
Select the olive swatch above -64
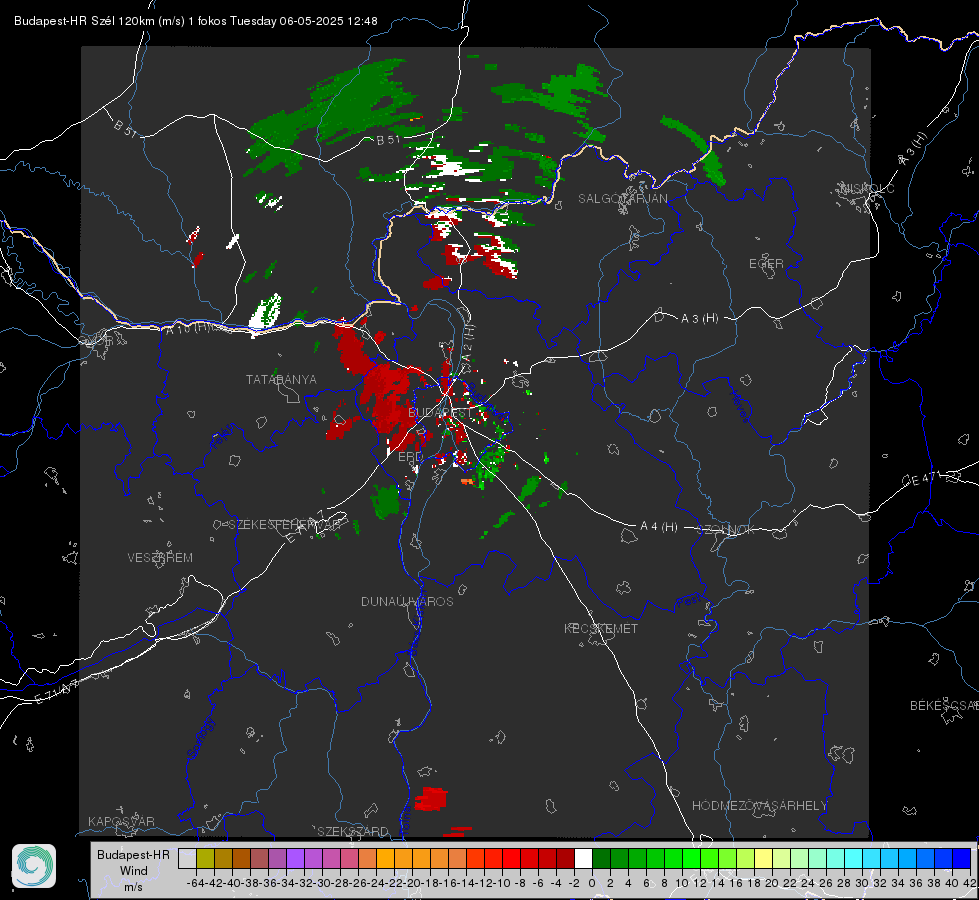click(205, 859)
